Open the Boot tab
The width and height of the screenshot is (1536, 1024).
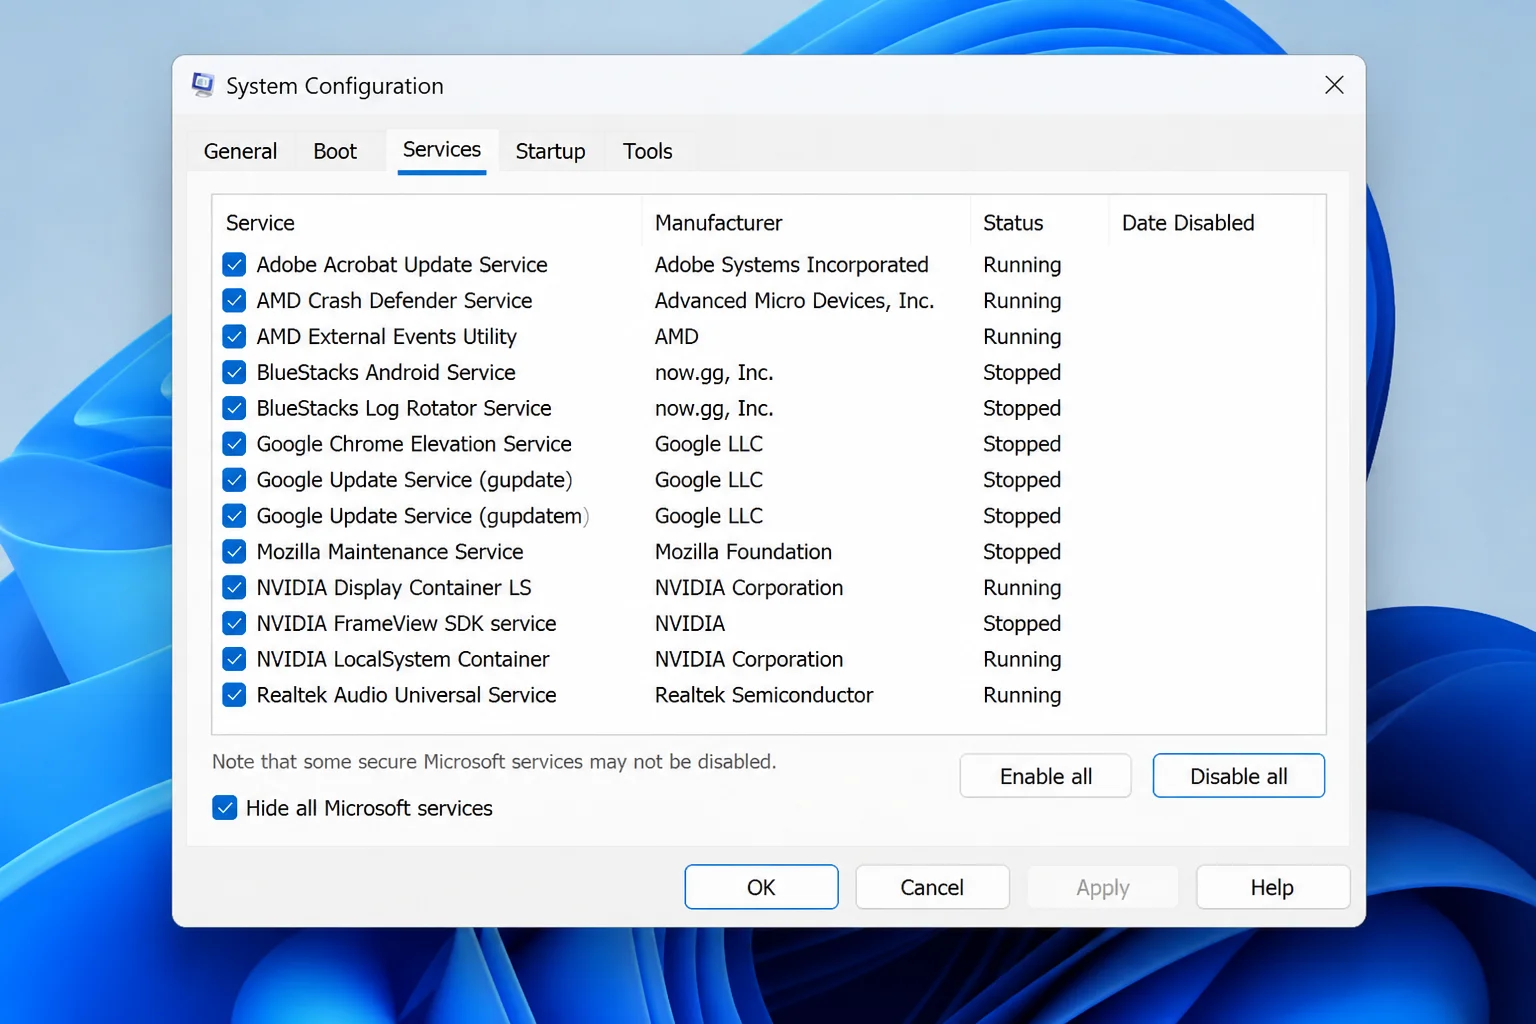pos(335,151)
